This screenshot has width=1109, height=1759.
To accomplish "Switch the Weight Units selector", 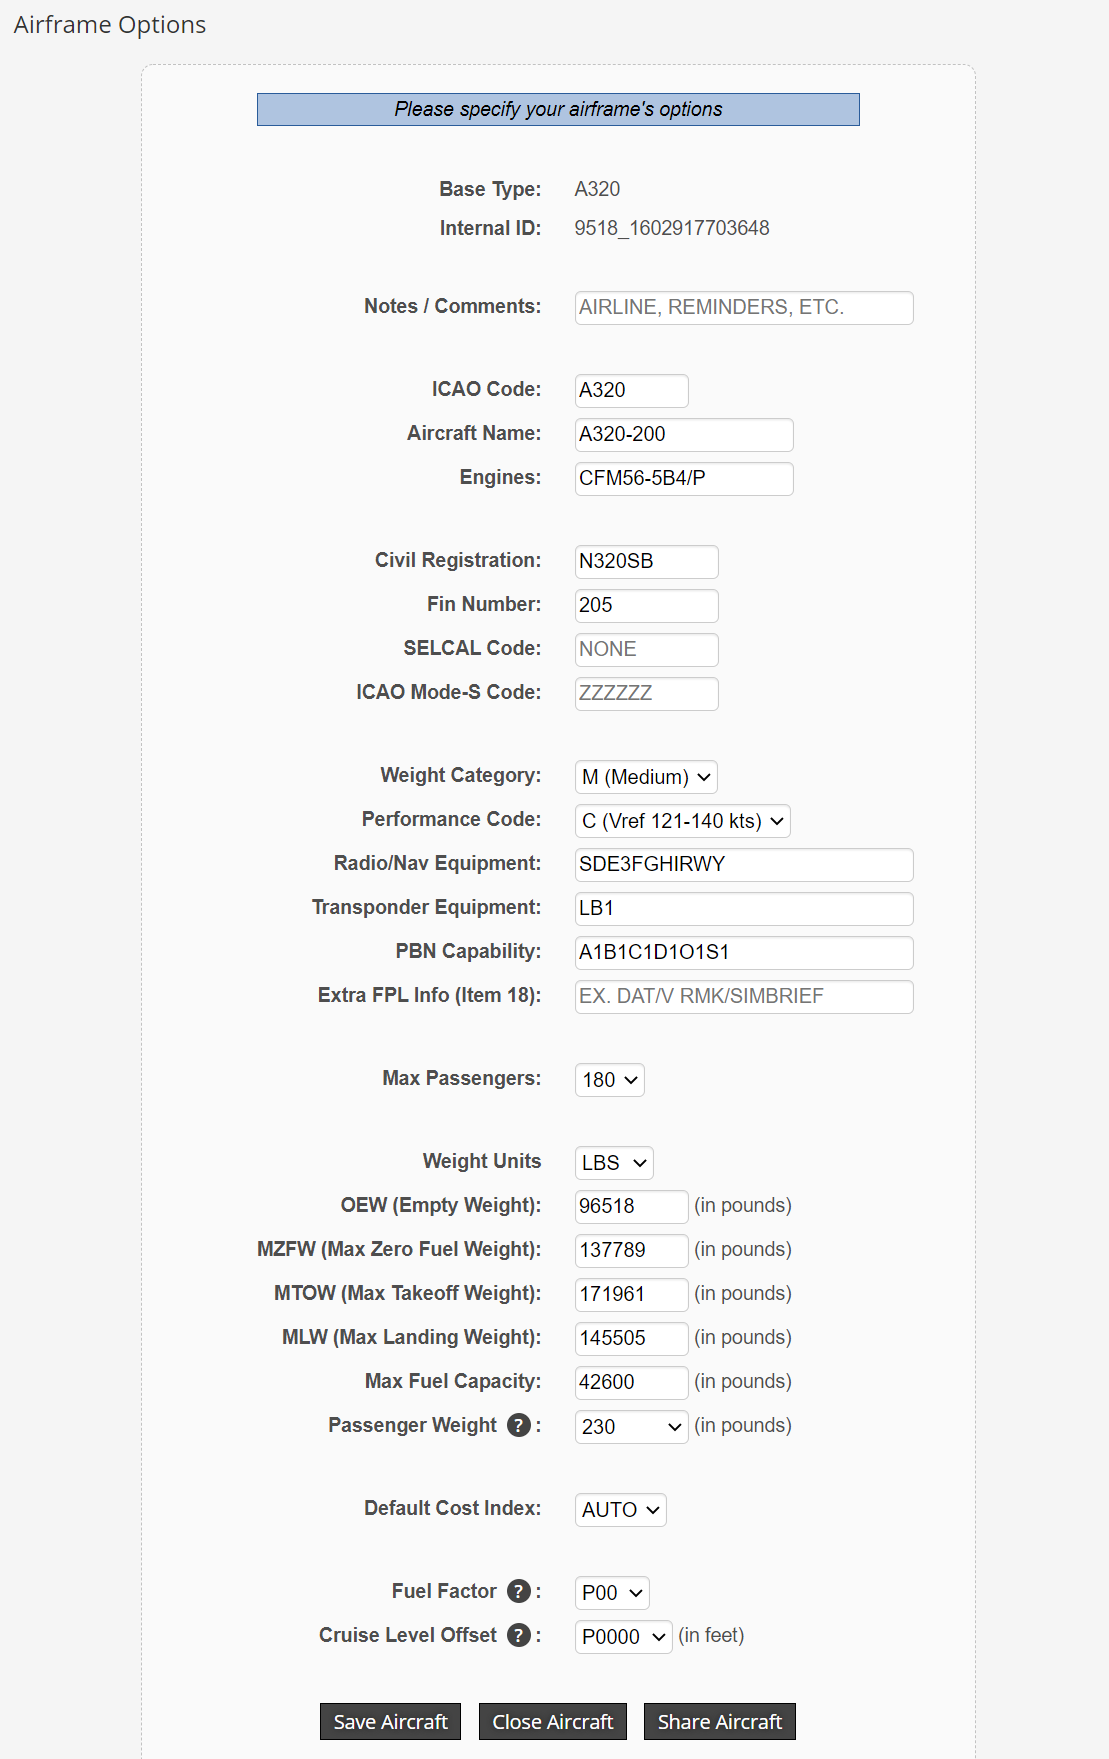I will [x=613, y=1162].
